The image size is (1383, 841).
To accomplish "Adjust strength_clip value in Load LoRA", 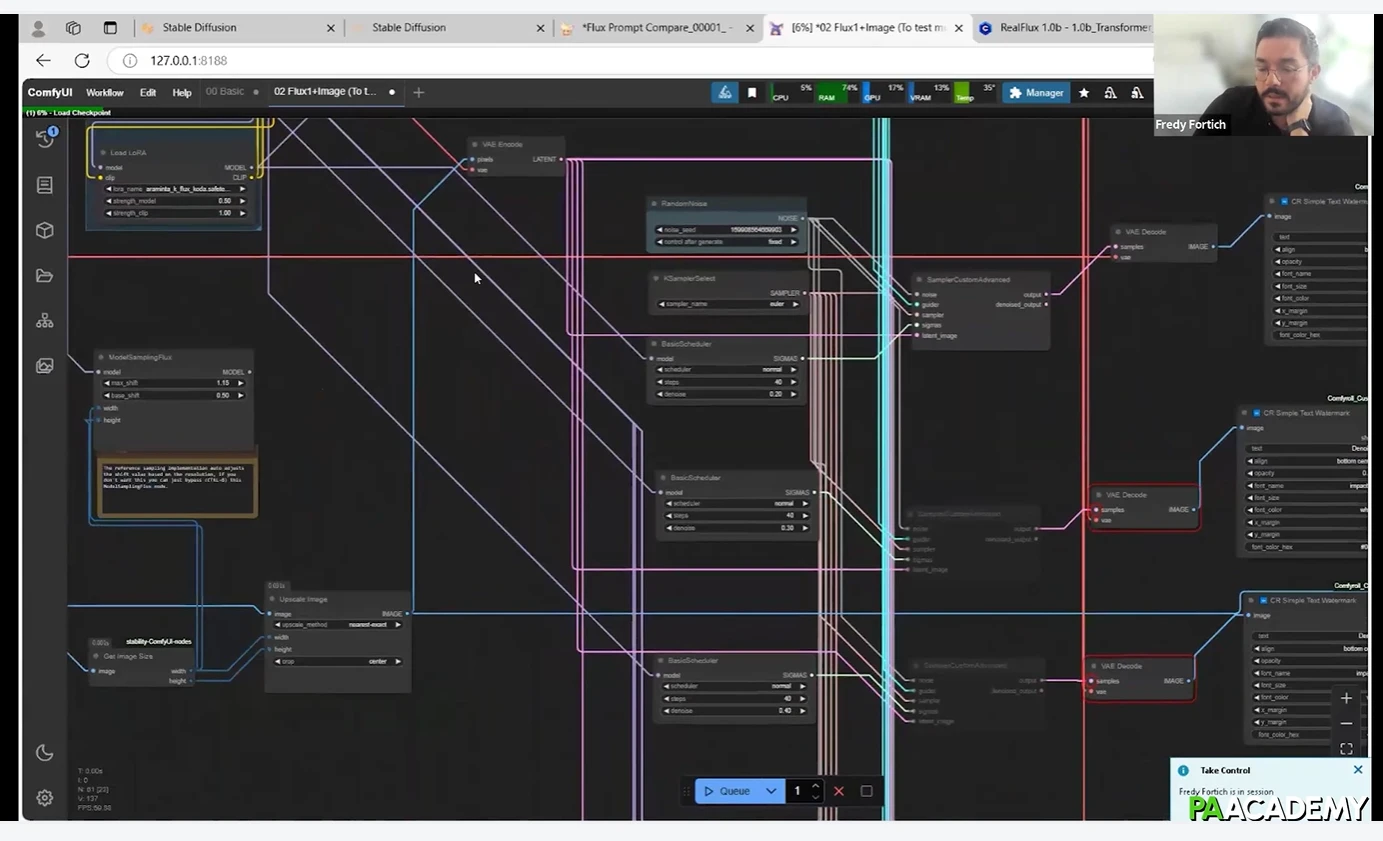I will click(174, 213).
